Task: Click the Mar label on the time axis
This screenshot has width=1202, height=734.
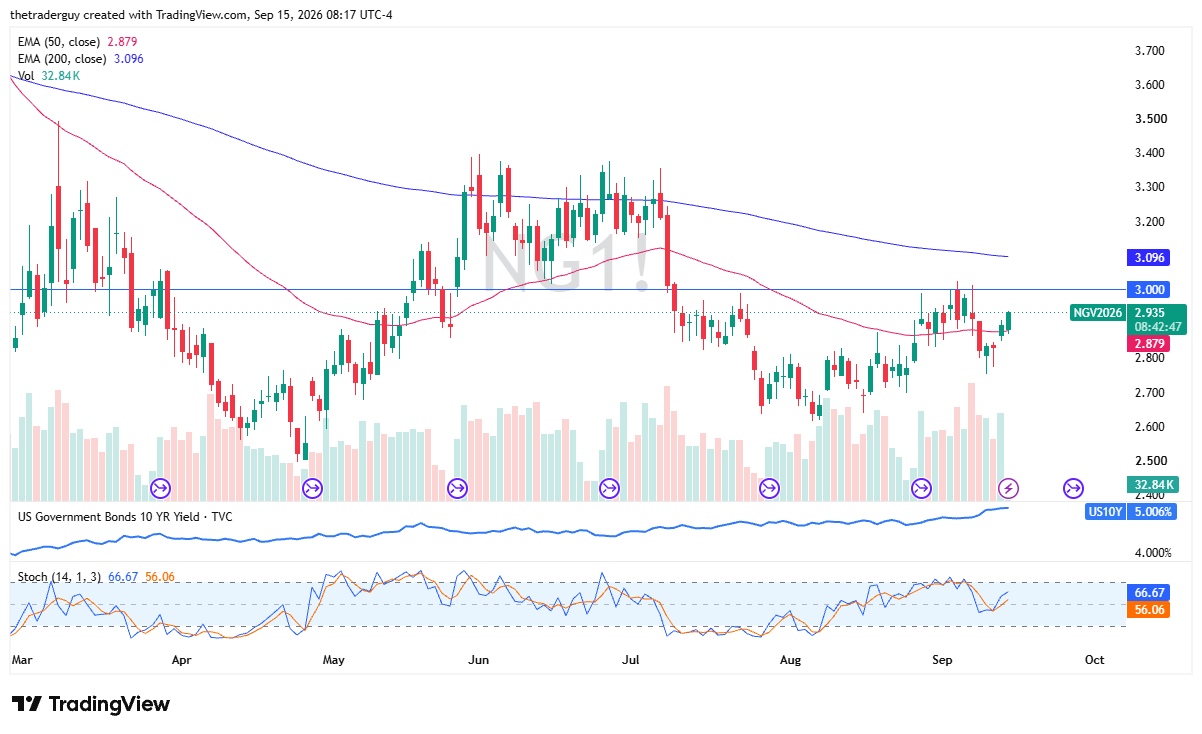Action: click(21, 660)
